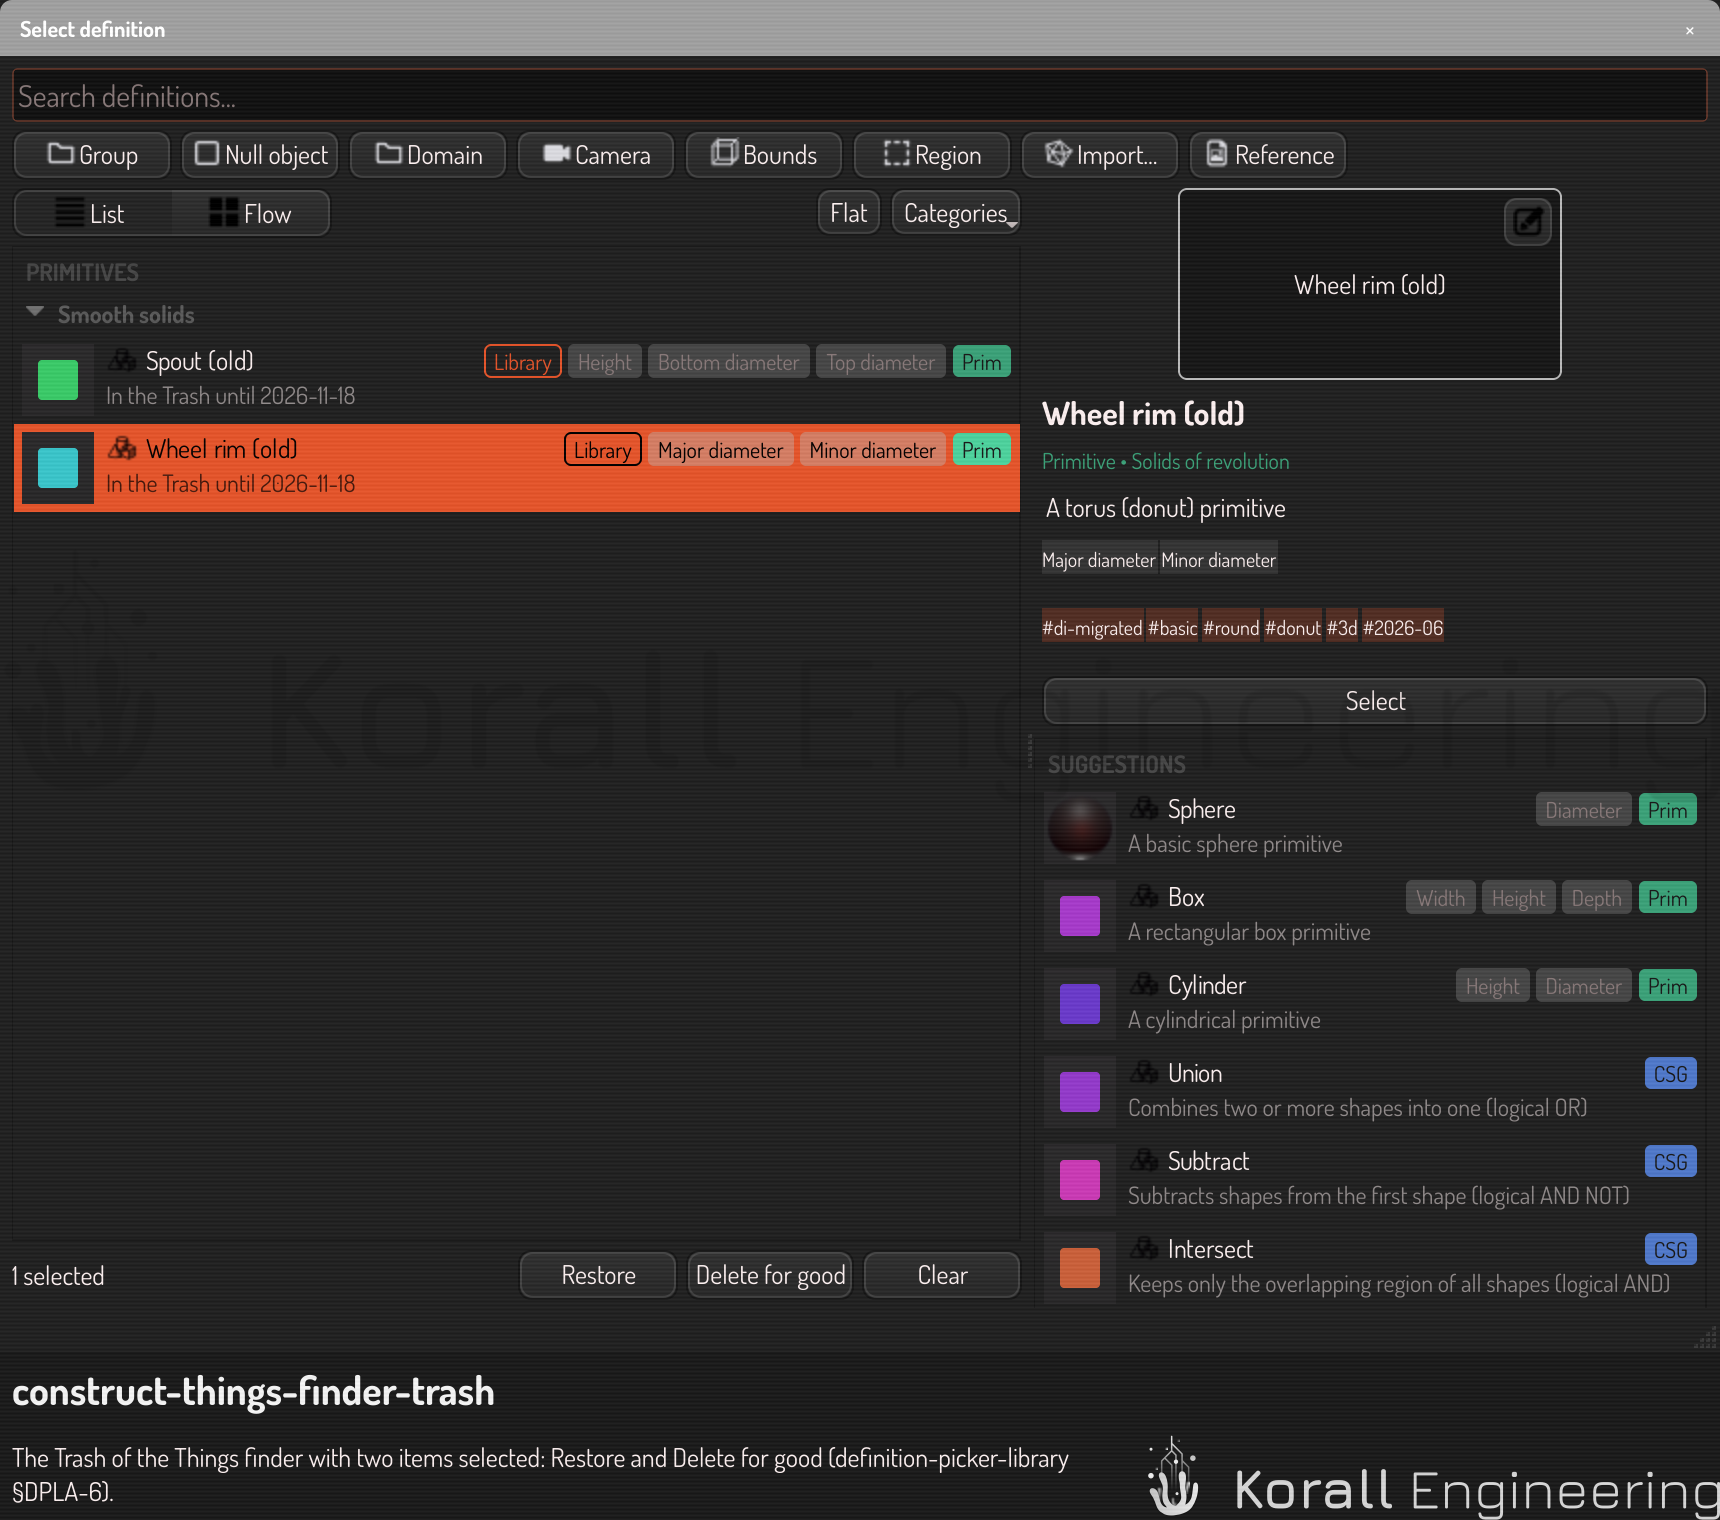Choose the Union suggestion entry
The image size is (1720, 1520).
click(1372, 1091)
